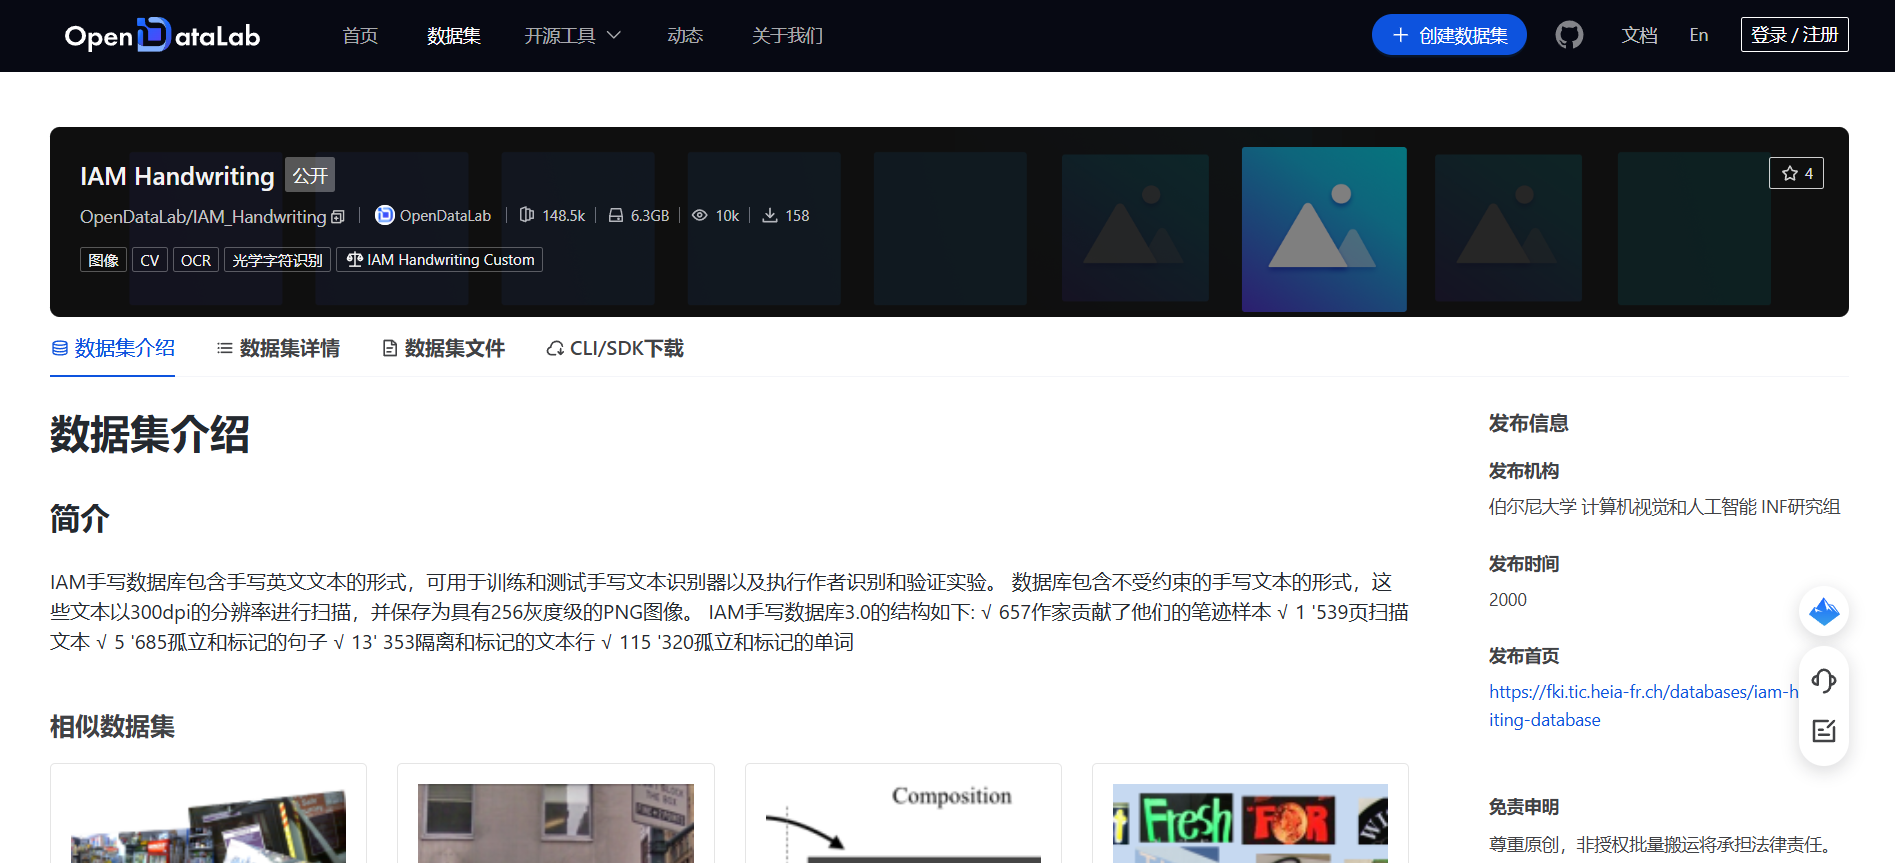Expand the 开源工具 dropdown menu
This screenshot has height=863, width=1895.
[x=572, y=36]
